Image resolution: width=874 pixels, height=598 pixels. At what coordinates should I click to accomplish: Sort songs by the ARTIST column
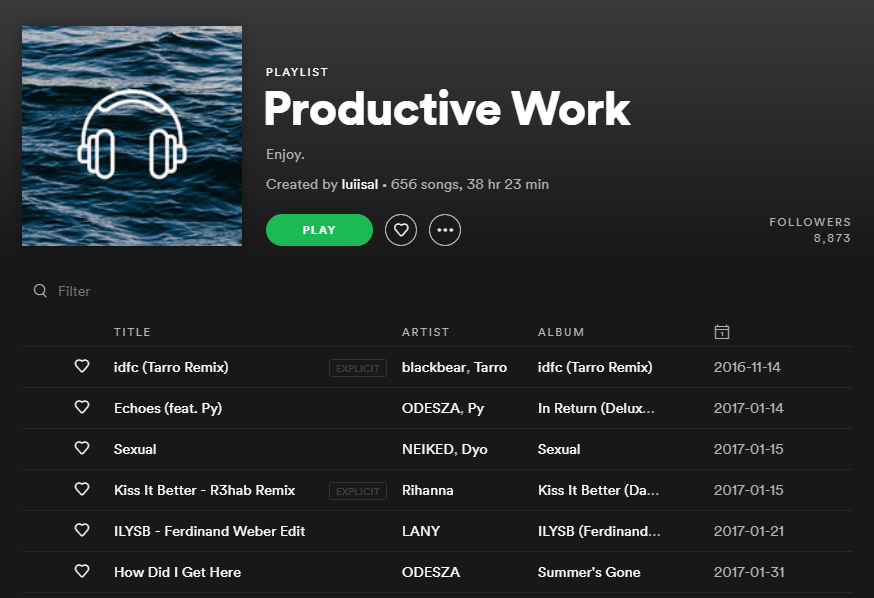425,331
